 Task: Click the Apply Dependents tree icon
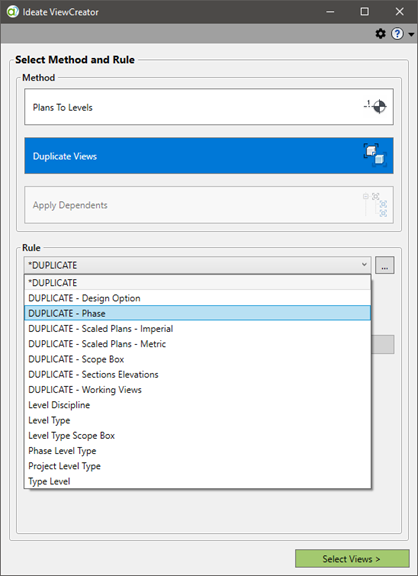point(375,205)
